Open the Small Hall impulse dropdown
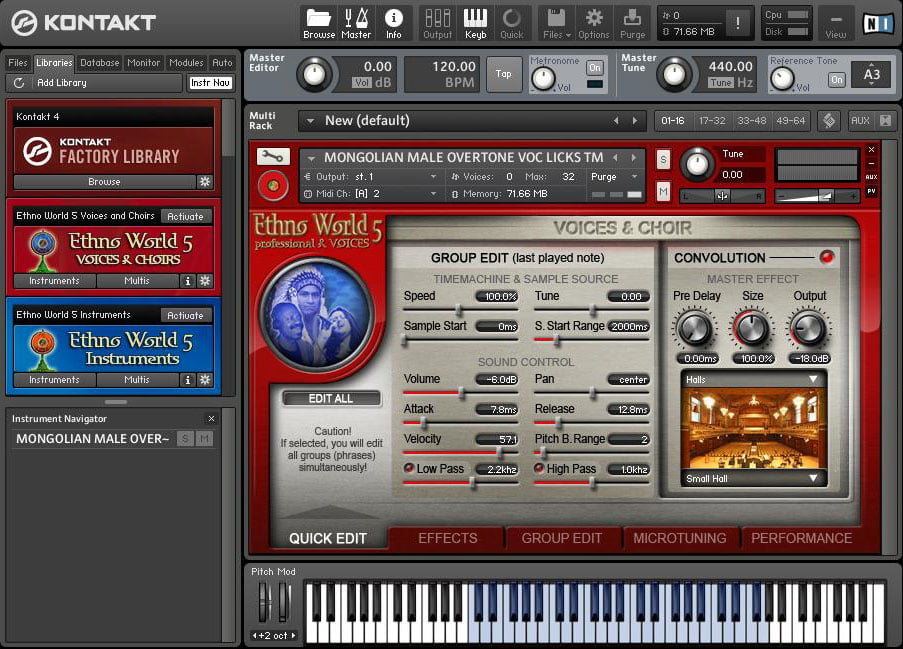The width and height of the screenshot is (903, 649). coord(752,478)
